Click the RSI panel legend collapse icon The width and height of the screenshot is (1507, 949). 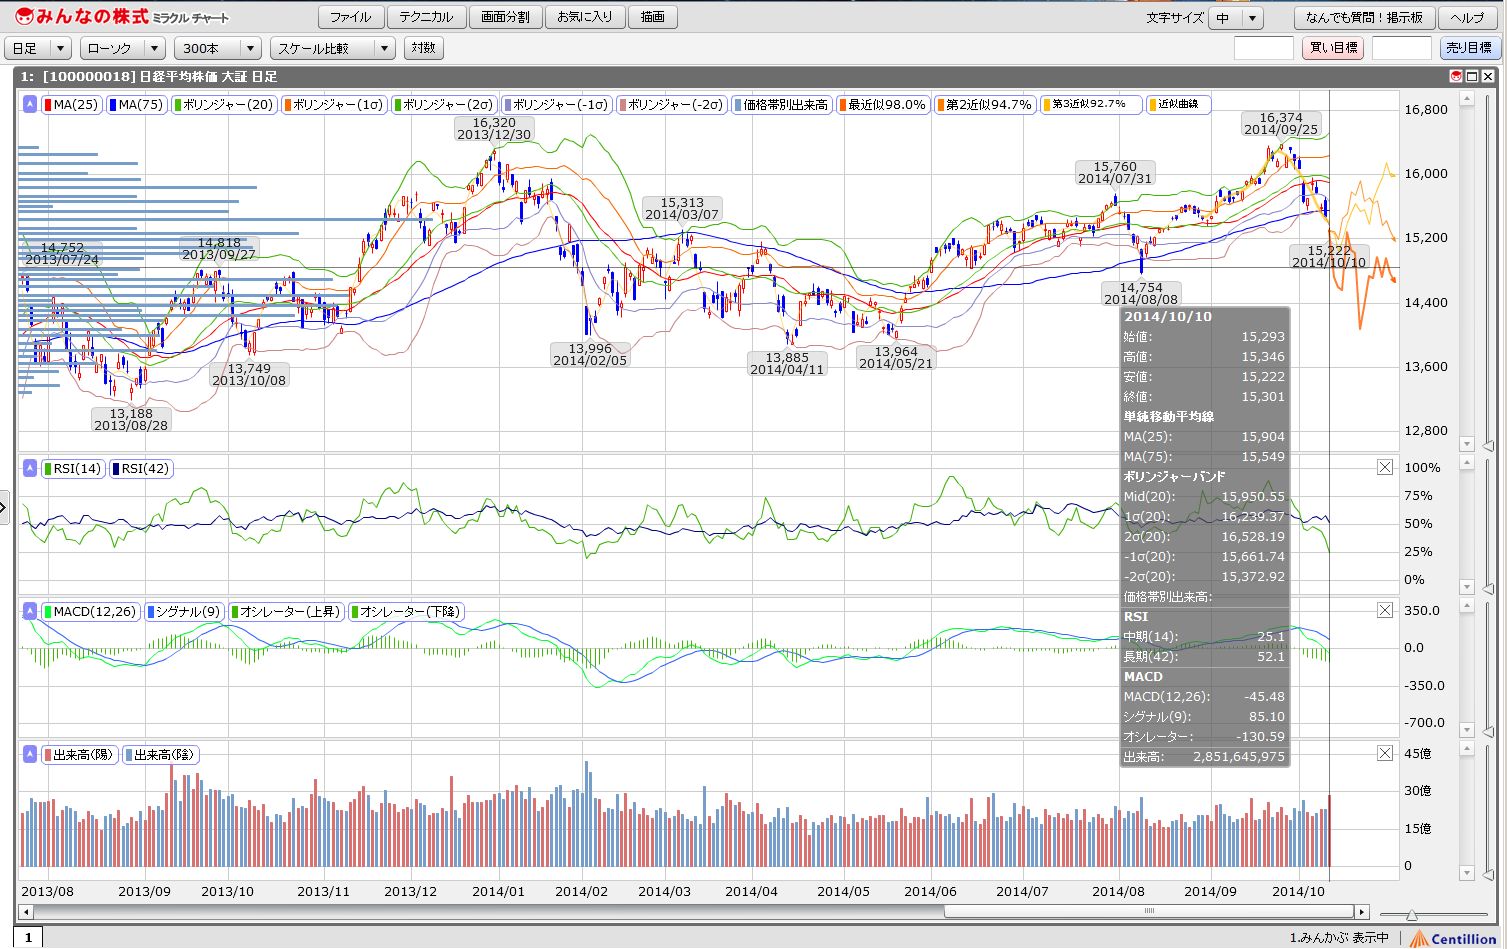click(30, 468)
